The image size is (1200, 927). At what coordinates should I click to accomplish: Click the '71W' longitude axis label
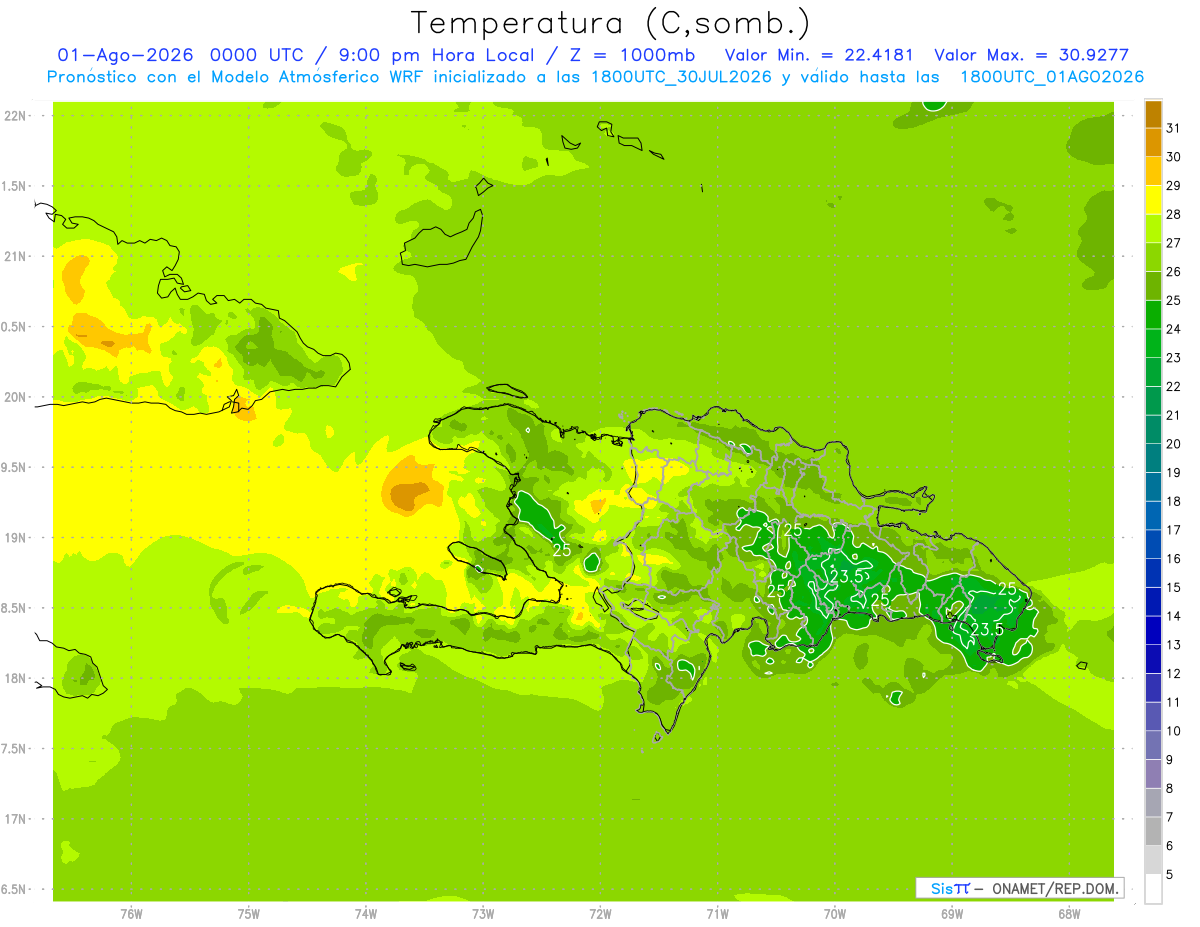pos(717,913)
